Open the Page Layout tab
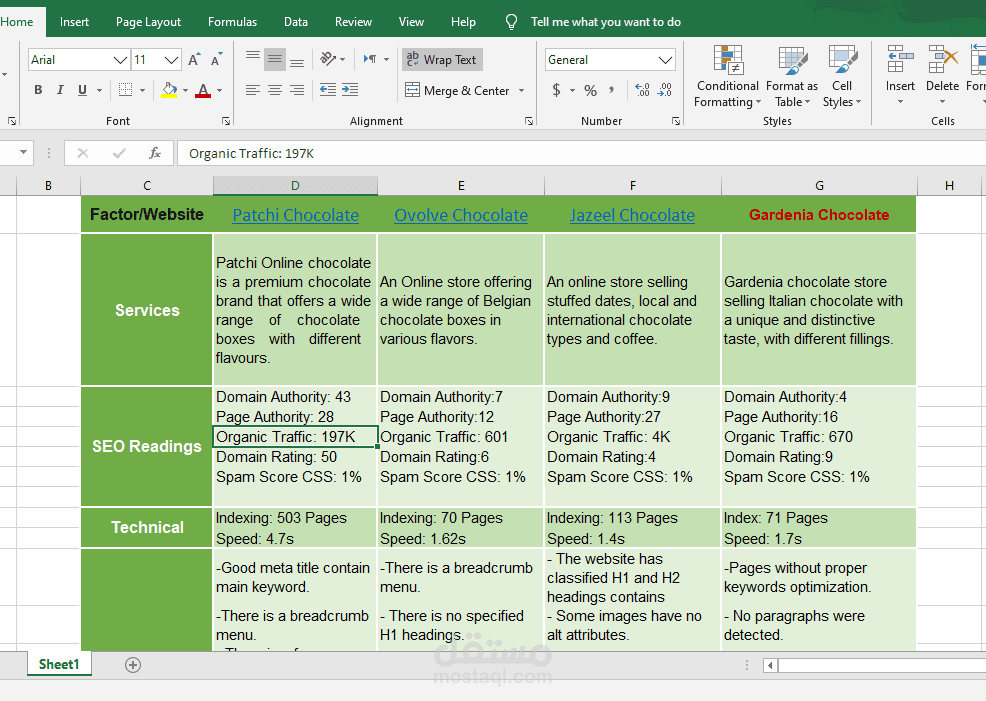This screenshot has width=986, height=701. coord(148,22)
